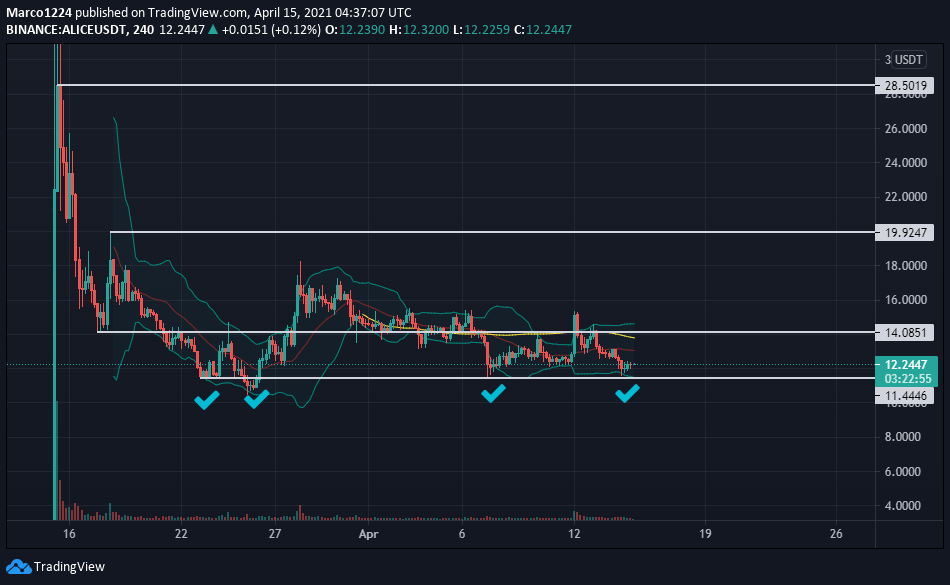Click the second blue checkmark near March 26
Screen dimensions: 950x585
pyautogui.click(x=256, y=399)
